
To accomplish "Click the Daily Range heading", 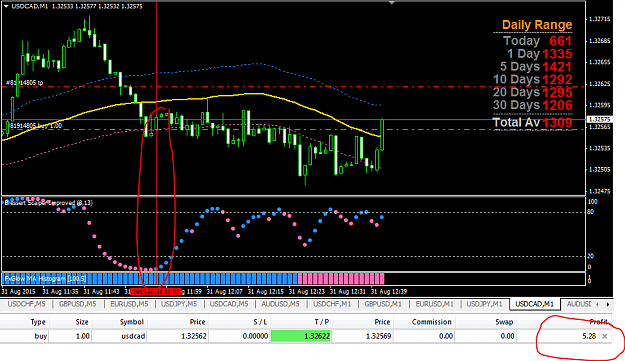I will [x=537, y=25].
